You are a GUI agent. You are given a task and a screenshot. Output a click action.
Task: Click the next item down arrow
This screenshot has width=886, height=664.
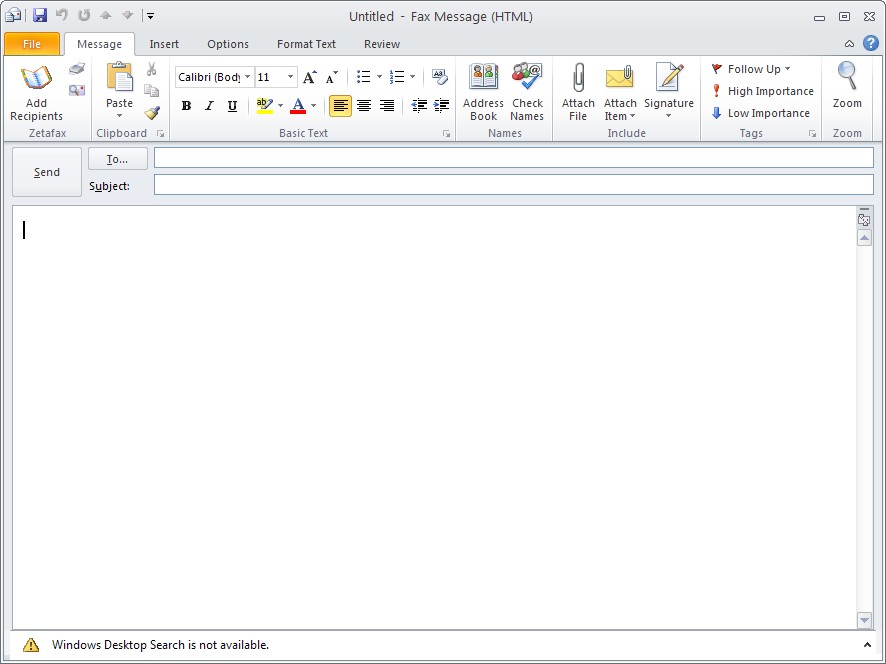click(128, 15)
